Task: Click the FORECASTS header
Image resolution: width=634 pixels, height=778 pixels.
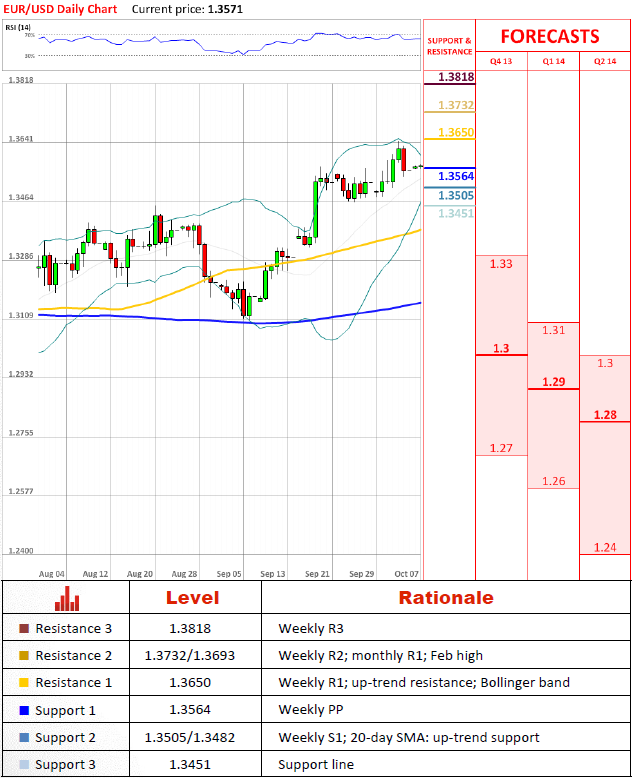Action: [550, 37]
